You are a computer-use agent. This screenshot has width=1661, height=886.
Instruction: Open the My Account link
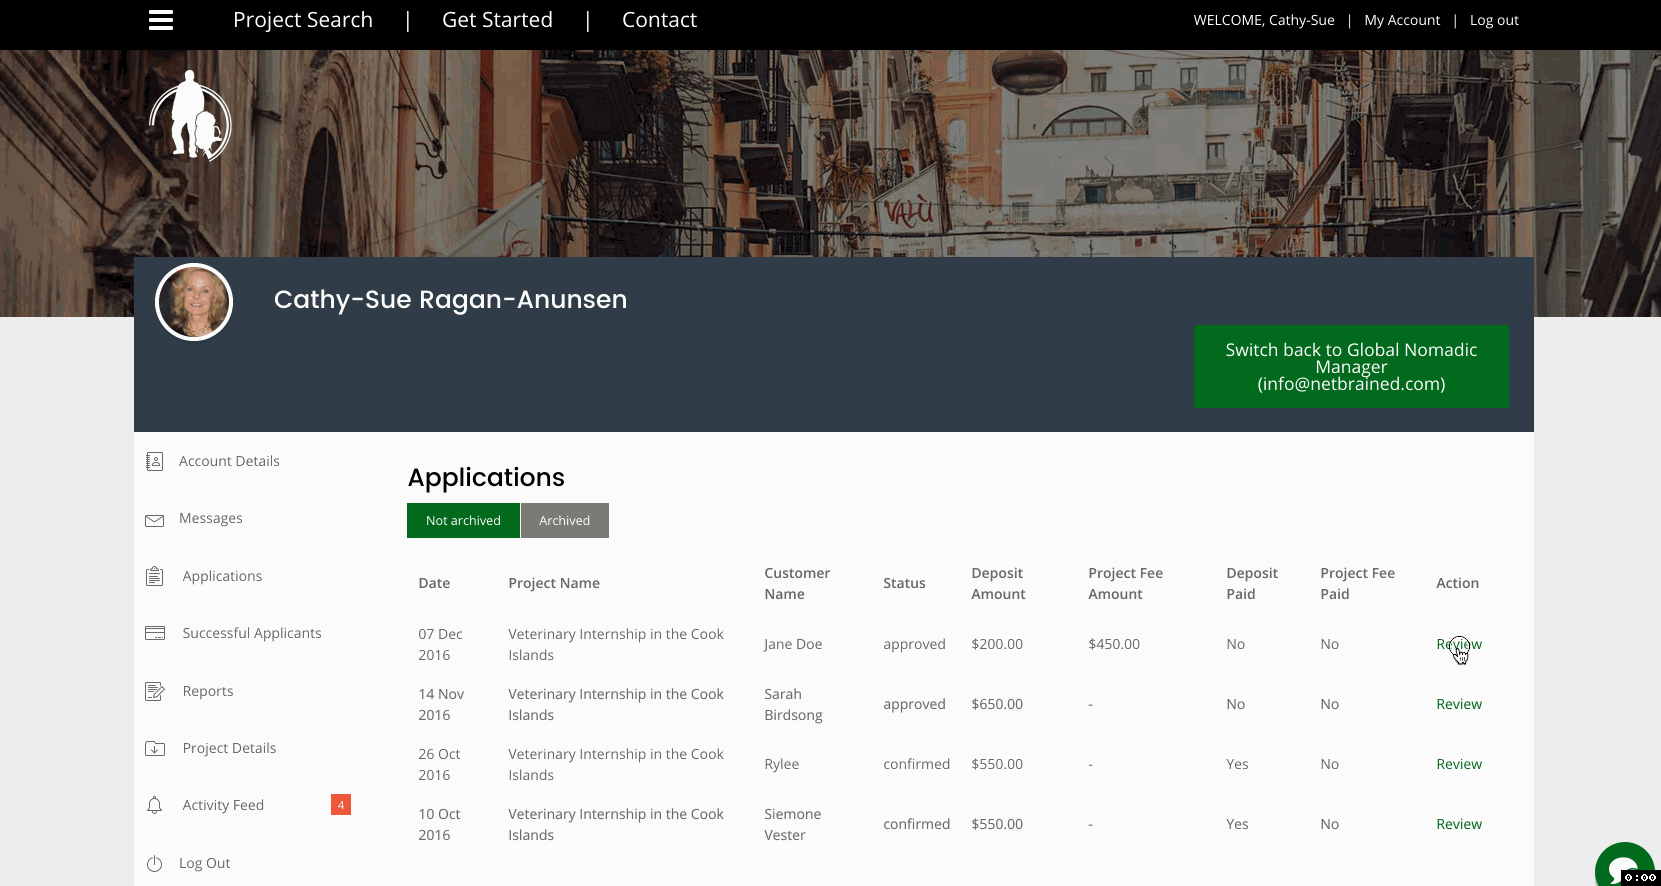[1401, 20]
